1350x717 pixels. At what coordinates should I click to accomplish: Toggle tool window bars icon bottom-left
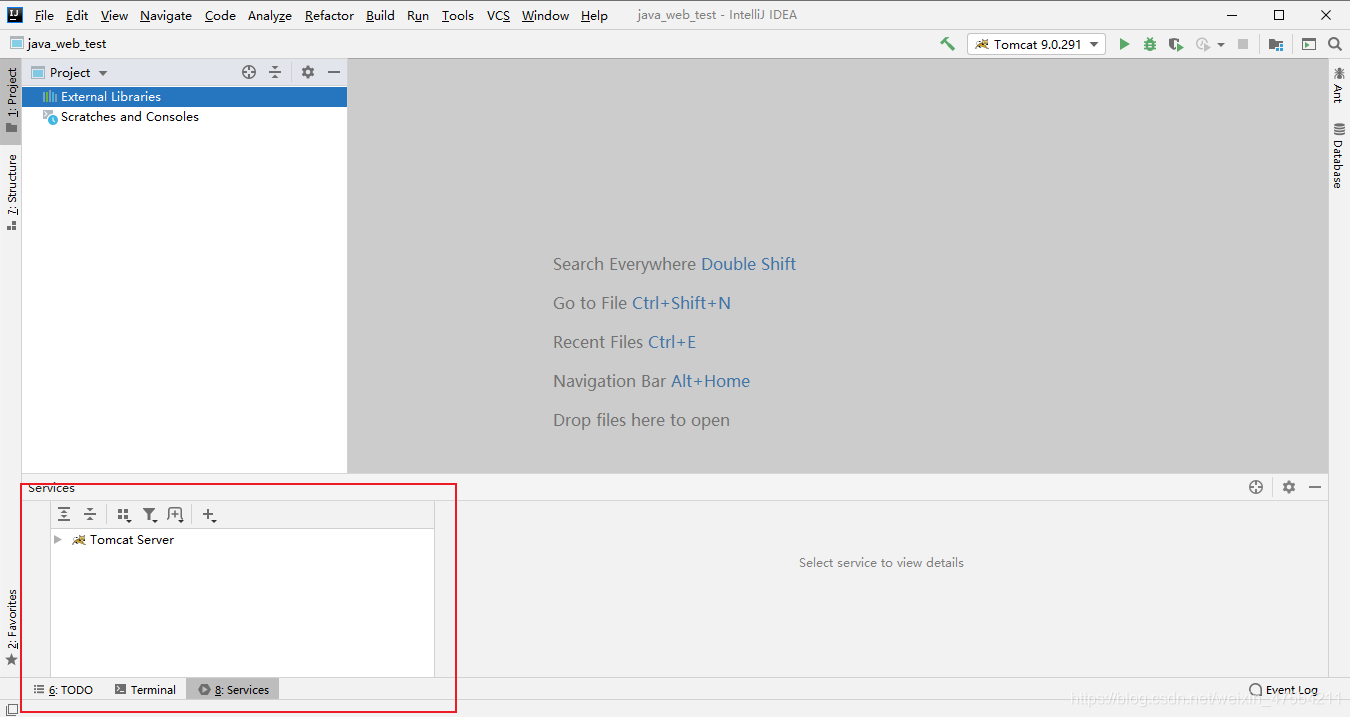[x=11, y=709]
